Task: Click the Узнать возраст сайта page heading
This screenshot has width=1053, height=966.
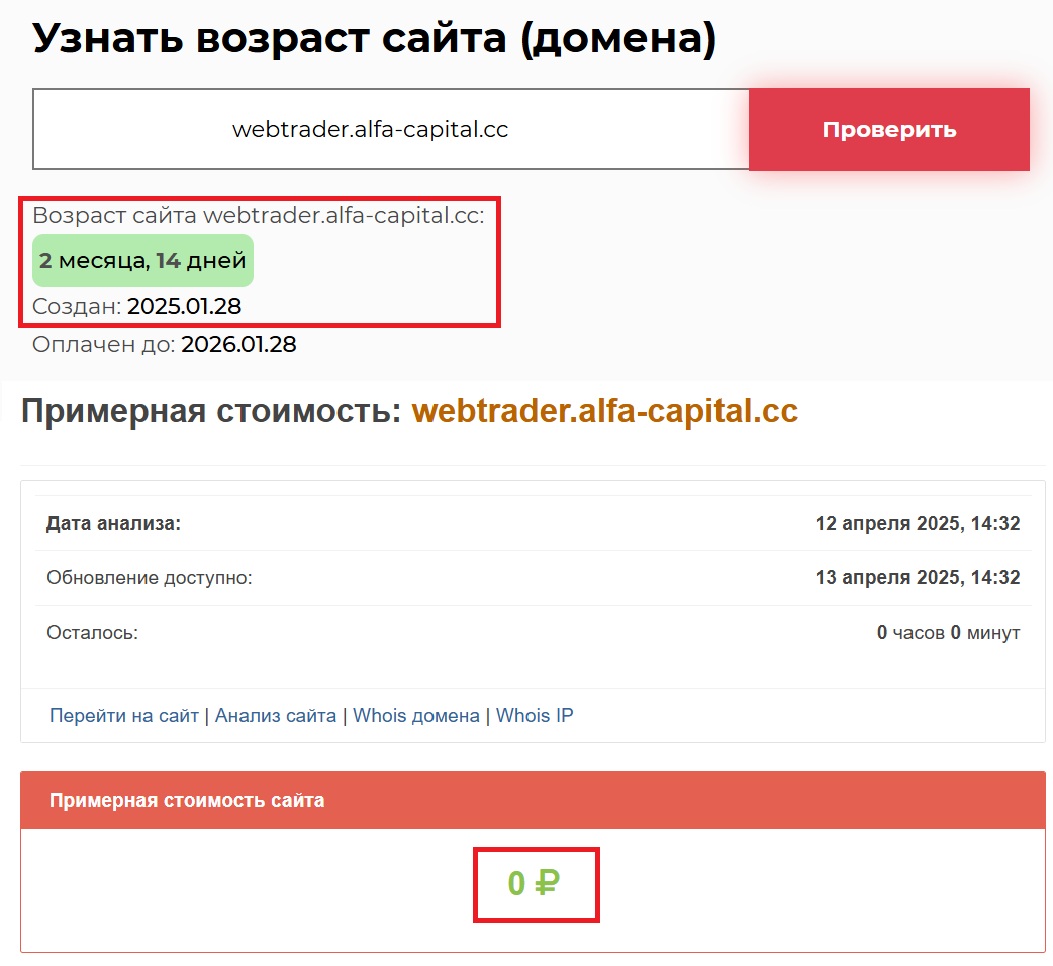Action: click(374, 38)
